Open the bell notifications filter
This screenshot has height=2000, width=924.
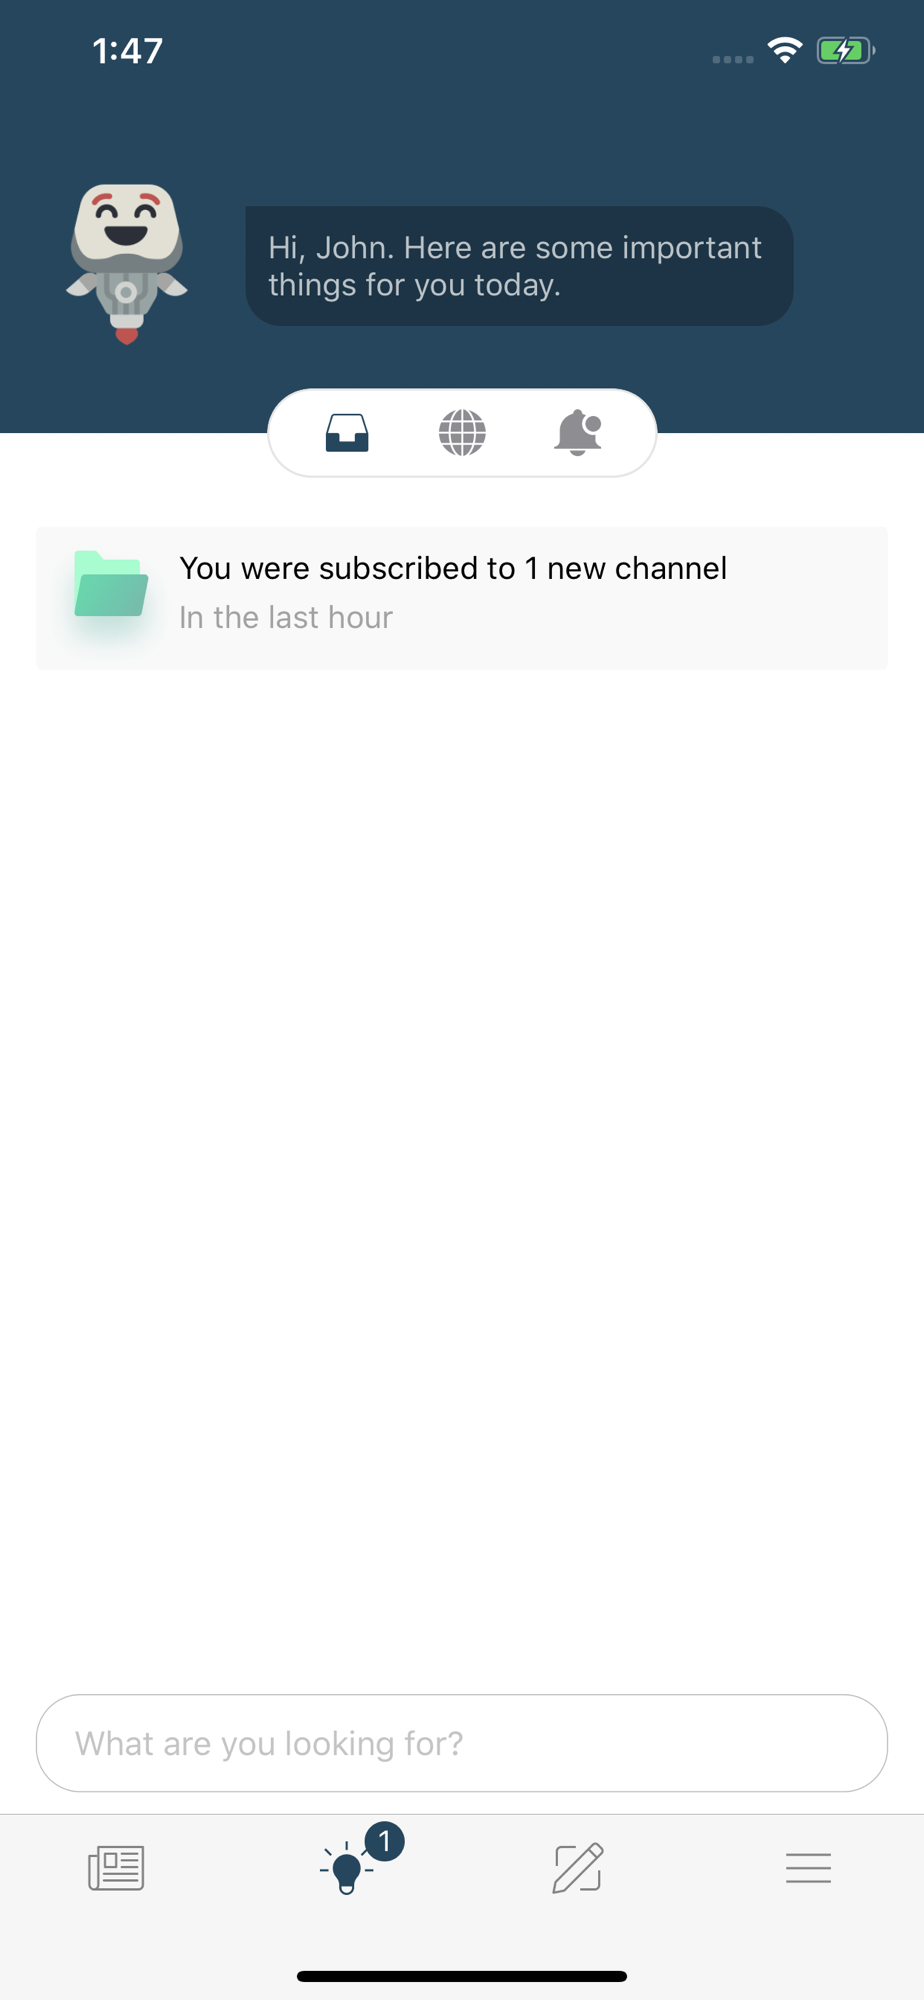tap(578, 433)
